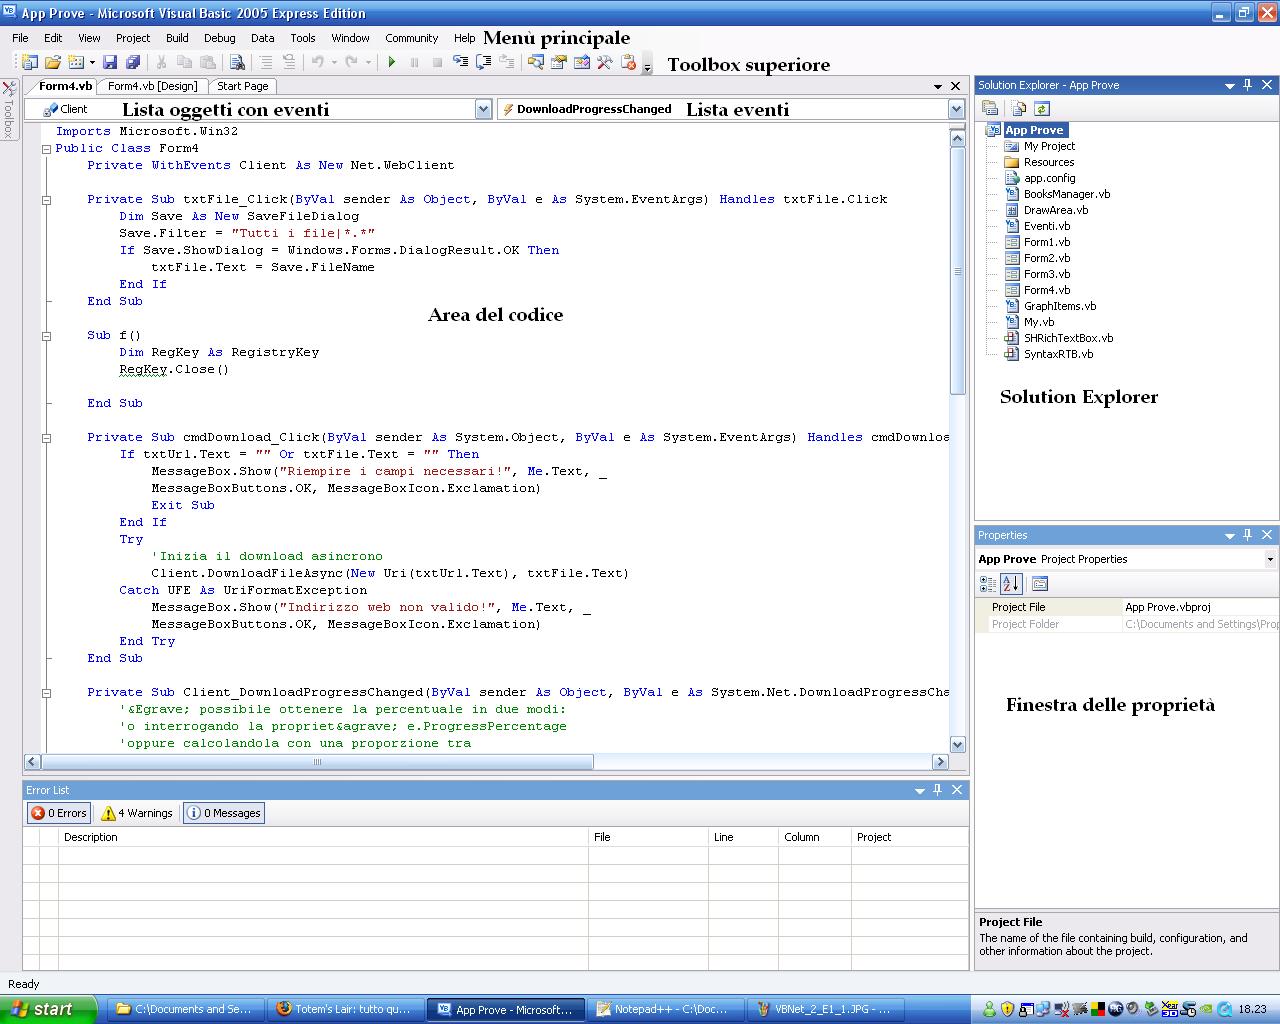Click the code editor horizontal scrollbar thumb

[318, 762]
